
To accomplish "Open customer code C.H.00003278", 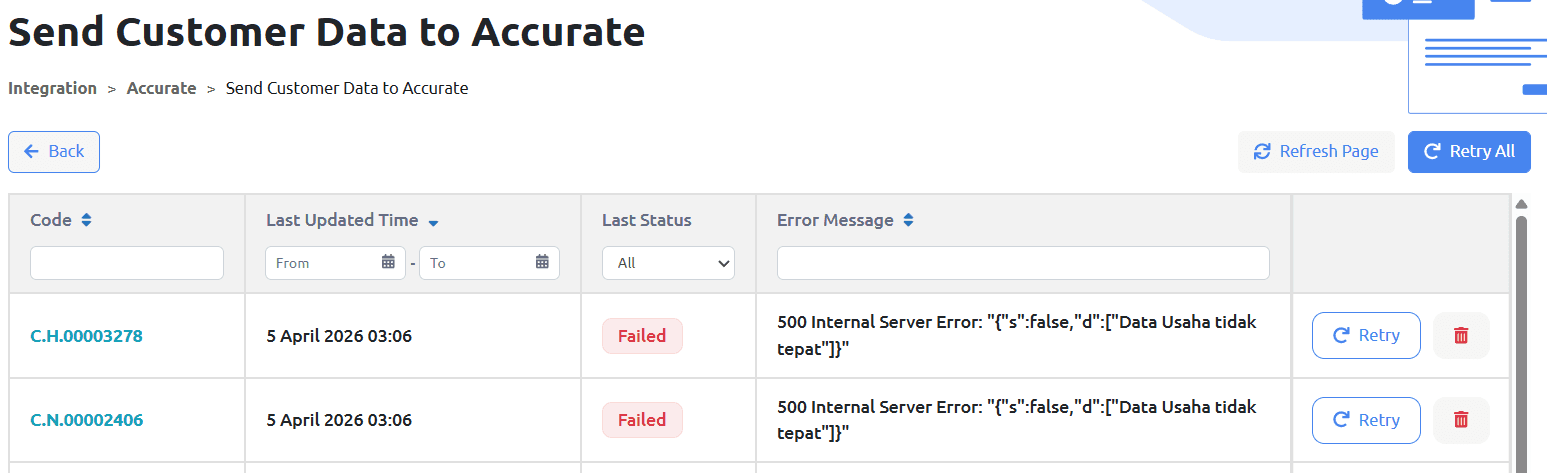I will [x=87, y=336].
